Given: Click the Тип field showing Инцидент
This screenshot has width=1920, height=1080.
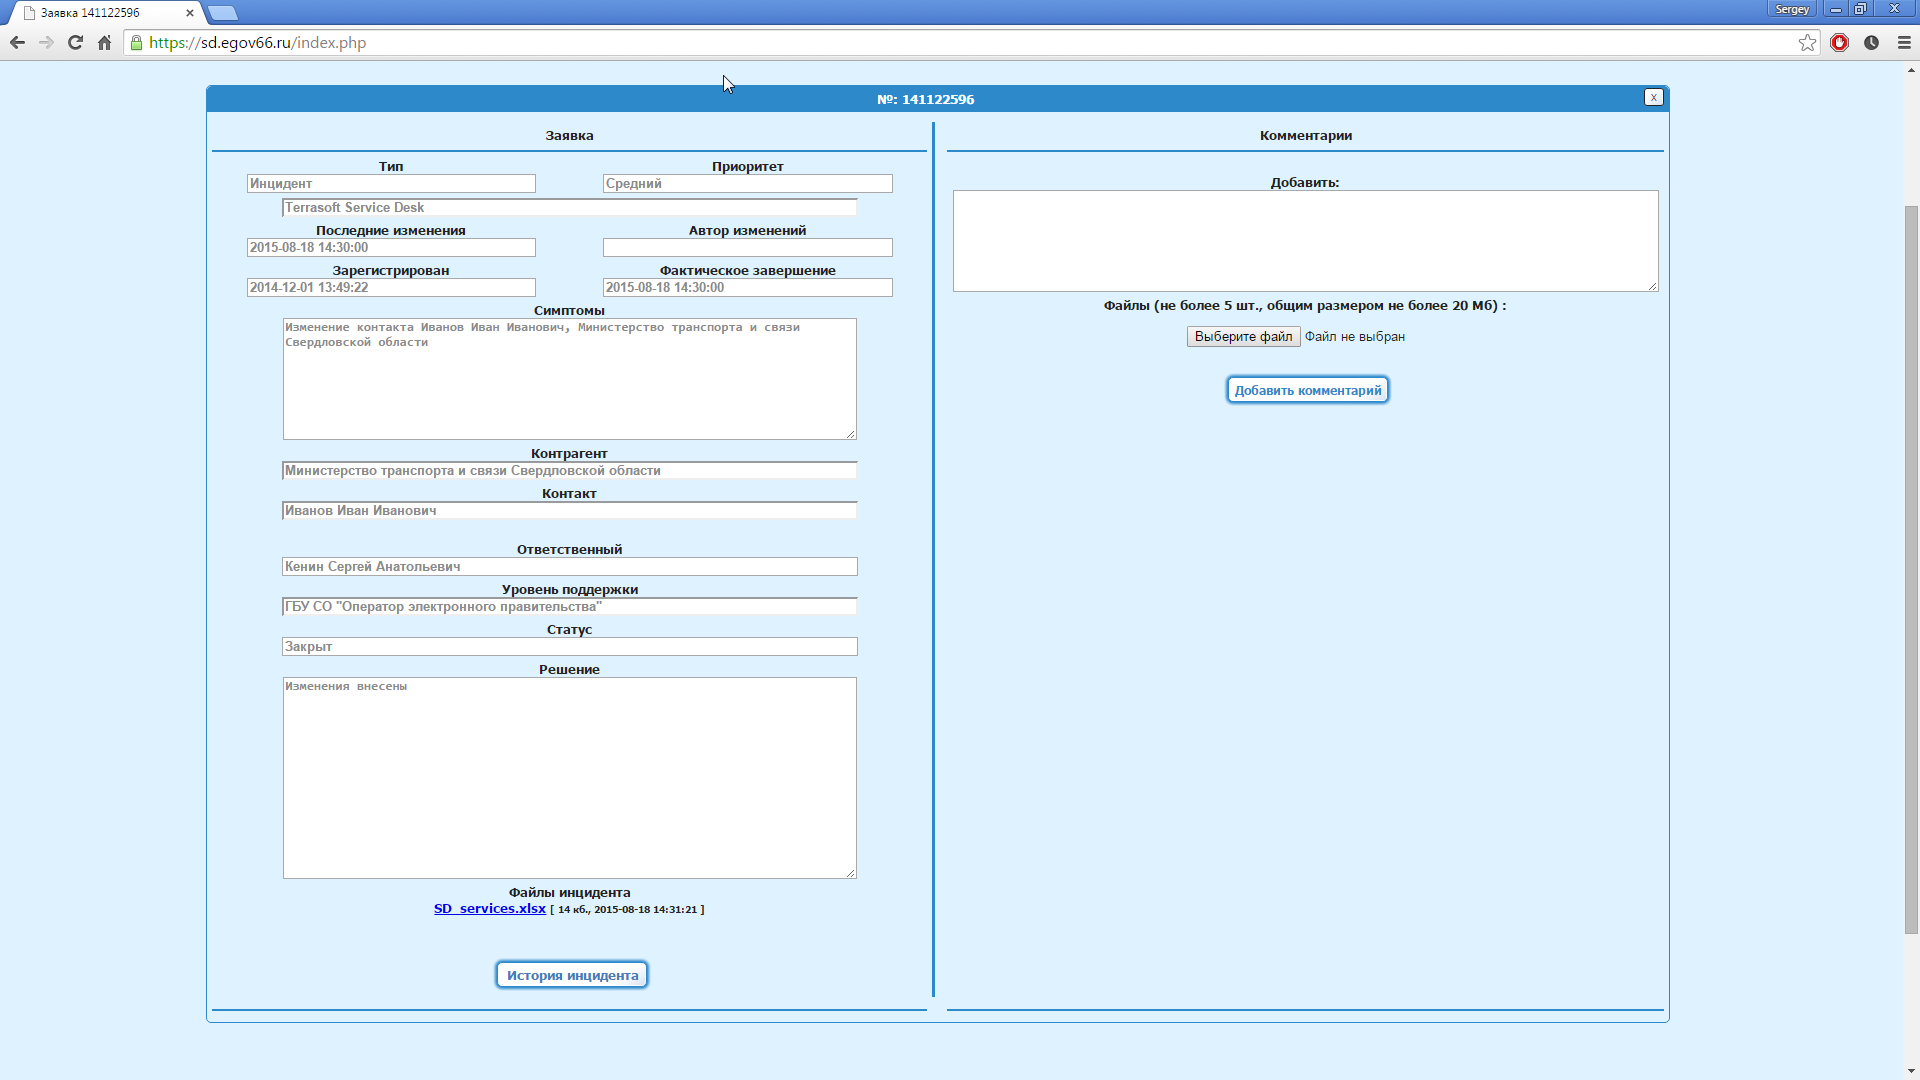Looking at the screenshot, I should 391,184.
